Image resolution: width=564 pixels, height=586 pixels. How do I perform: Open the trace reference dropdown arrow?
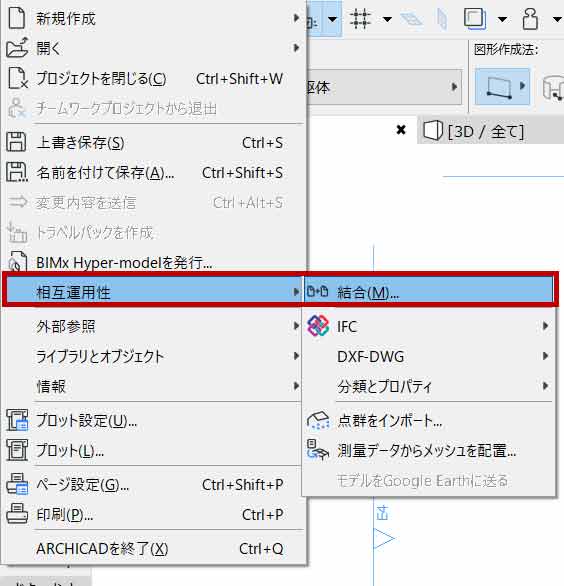point(502,19)
